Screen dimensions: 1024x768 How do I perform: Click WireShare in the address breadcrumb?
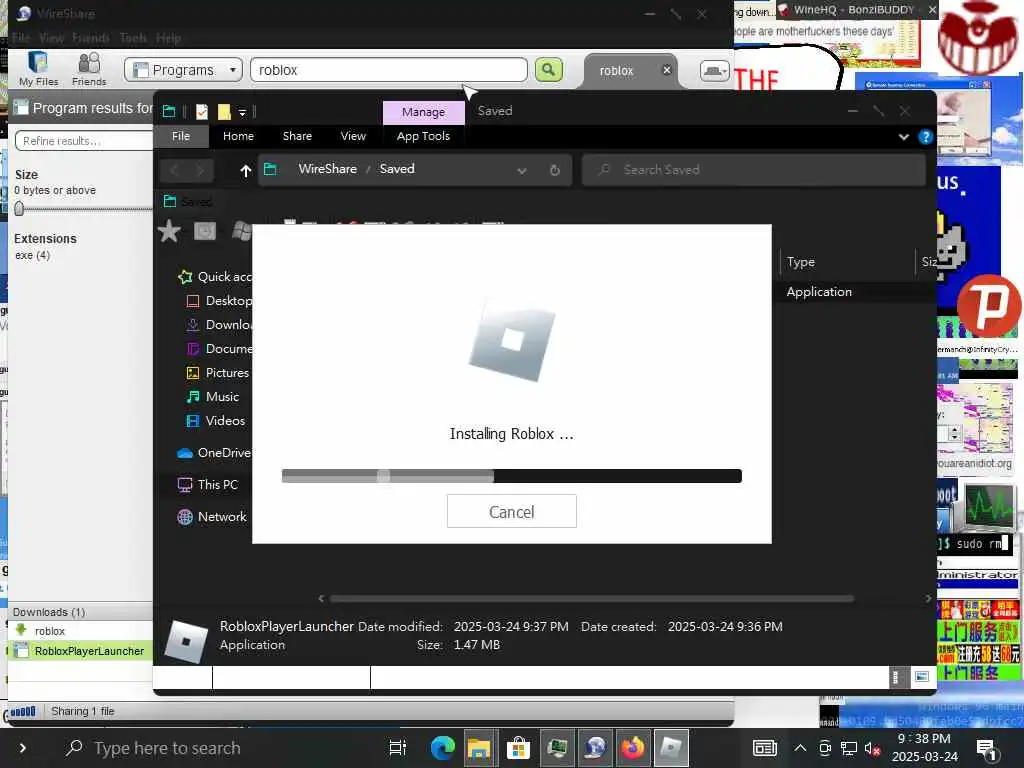click(x=328, y=168)
